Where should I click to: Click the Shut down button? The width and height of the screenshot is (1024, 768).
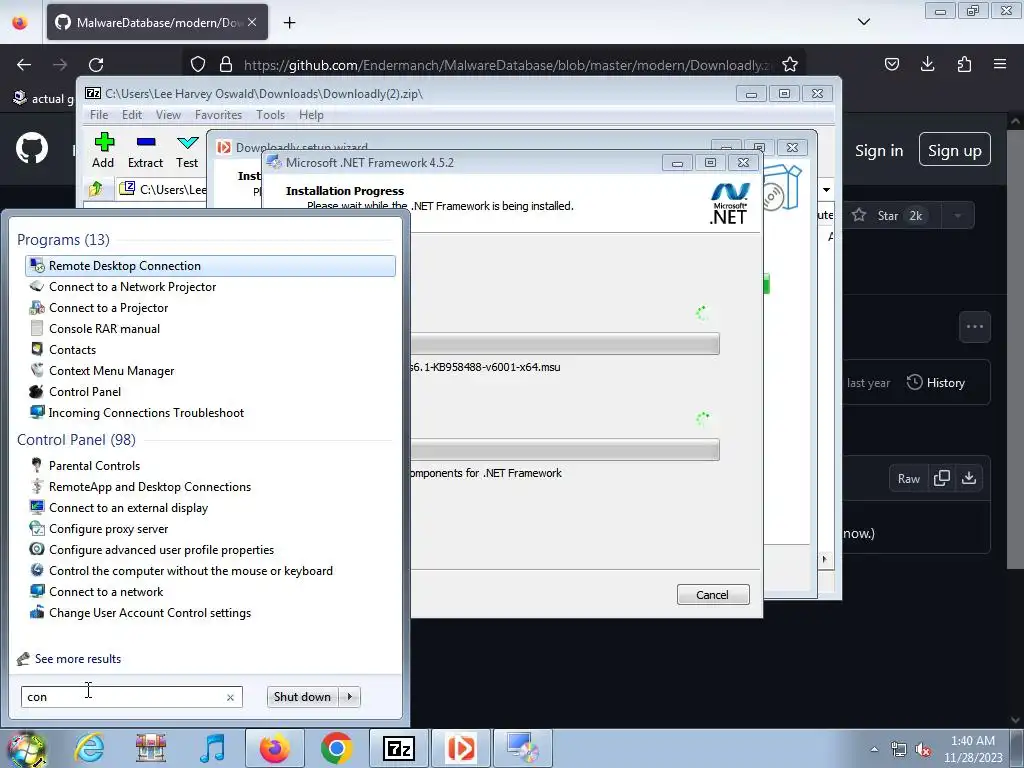[x=303, y=697]
